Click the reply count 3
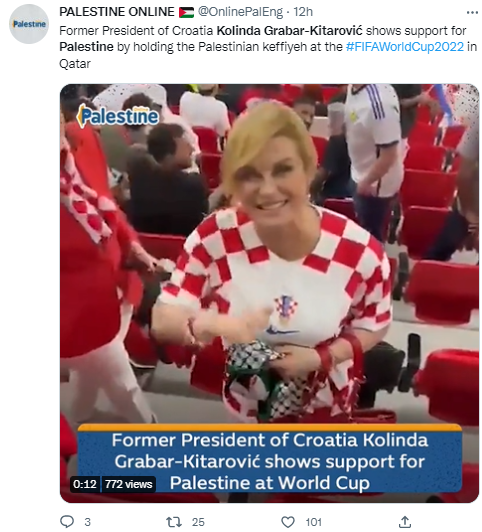 [87, 522]
